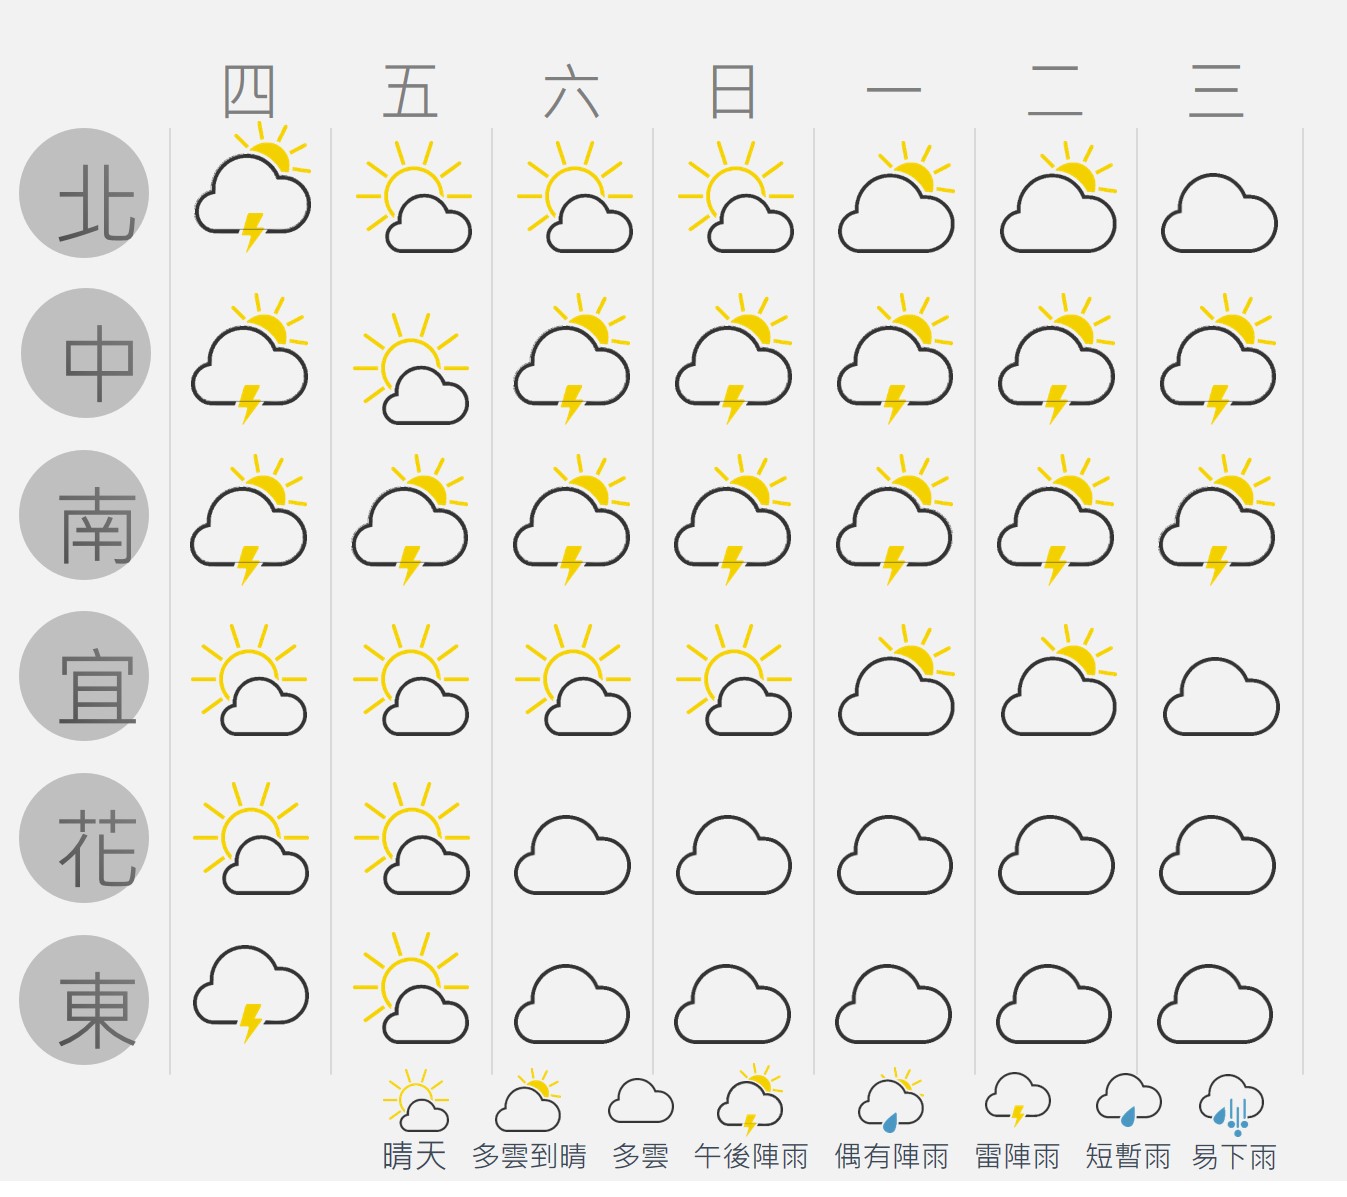Click the 四 weekday column header
This screenshot has height=1197, width=1347.
[x=249, y=92]
